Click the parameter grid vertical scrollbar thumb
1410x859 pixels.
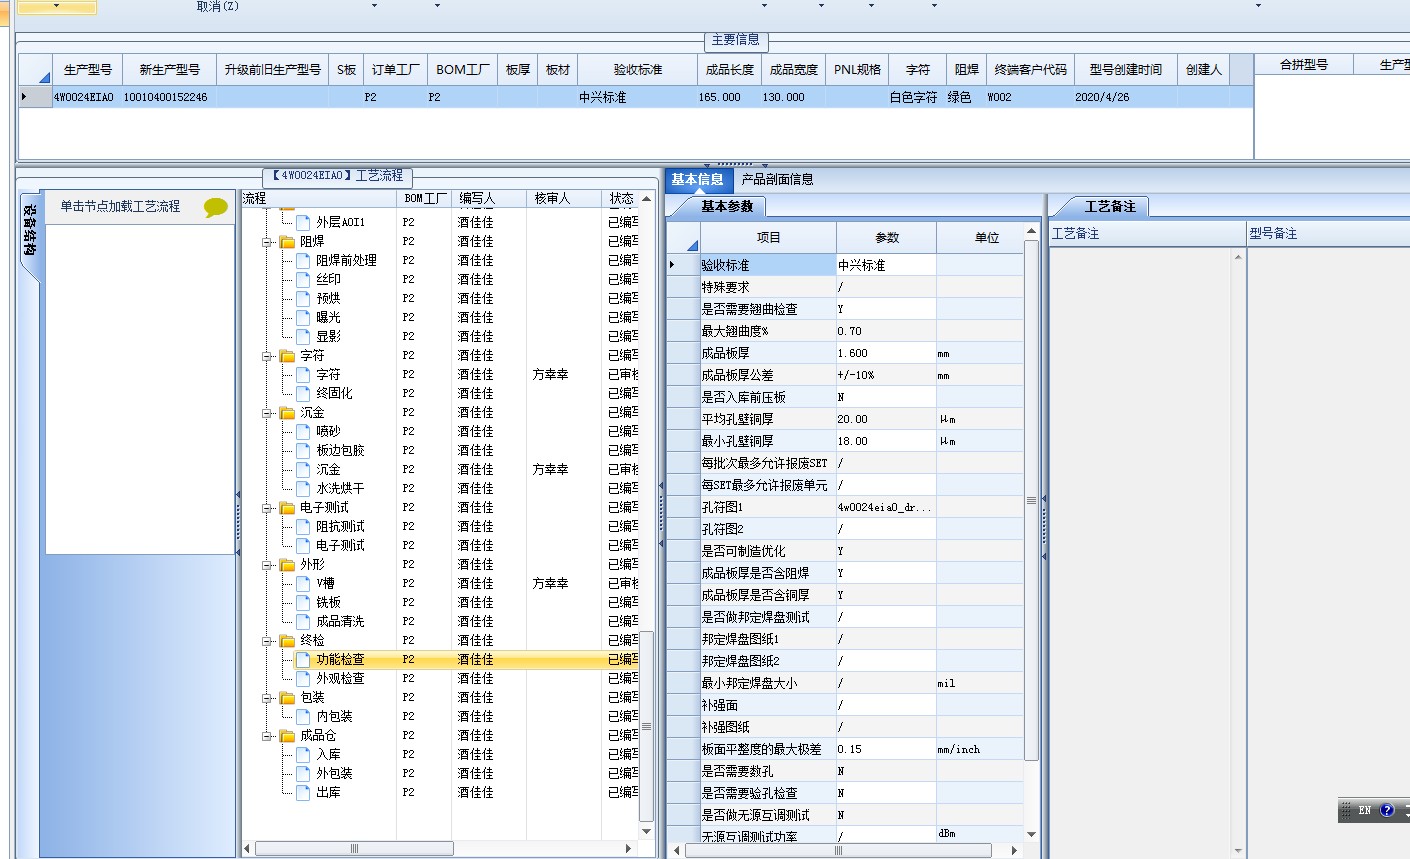pos(1032,500)
